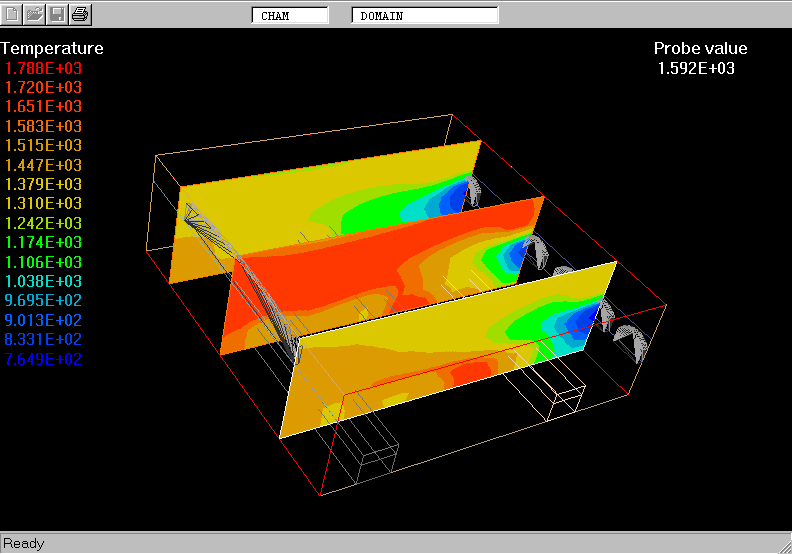Click the CHAM text field
Screen dimensions: 792x554
click(x=289, y=16)
